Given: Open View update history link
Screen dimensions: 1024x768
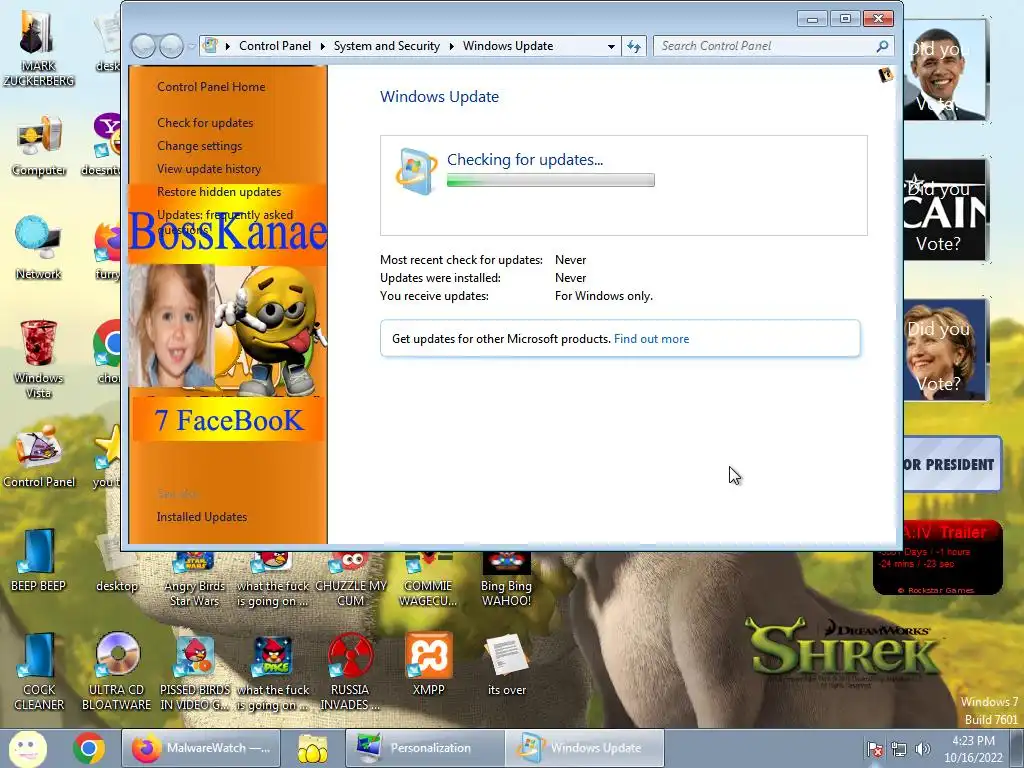Looking at the screenshot, I should pos(209,168).
